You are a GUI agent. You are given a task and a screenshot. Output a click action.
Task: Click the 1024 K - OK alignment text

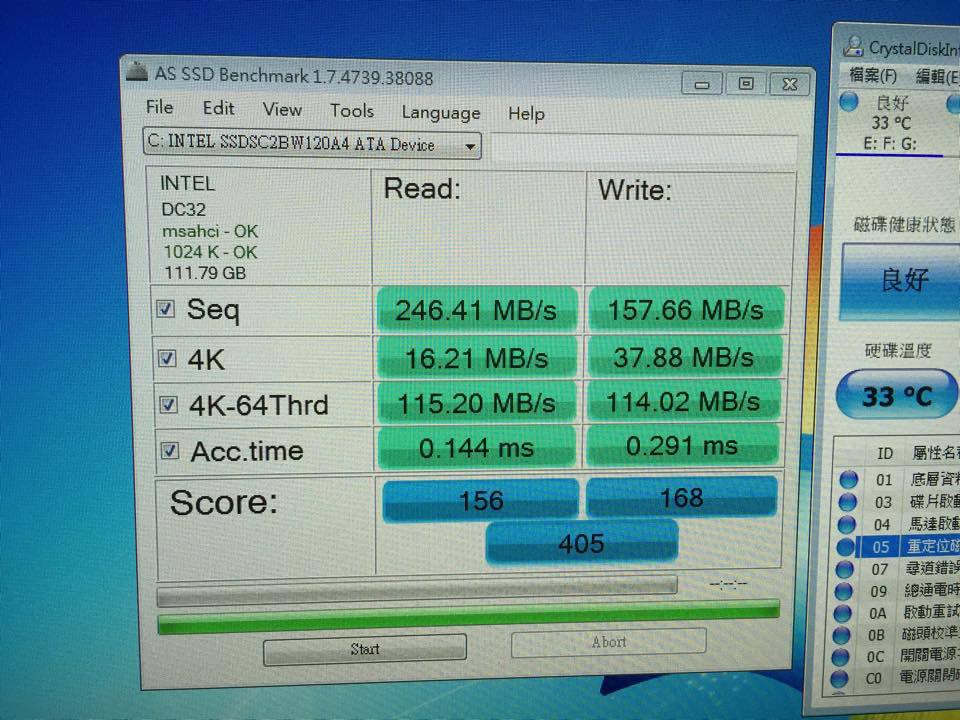(210, 252)
